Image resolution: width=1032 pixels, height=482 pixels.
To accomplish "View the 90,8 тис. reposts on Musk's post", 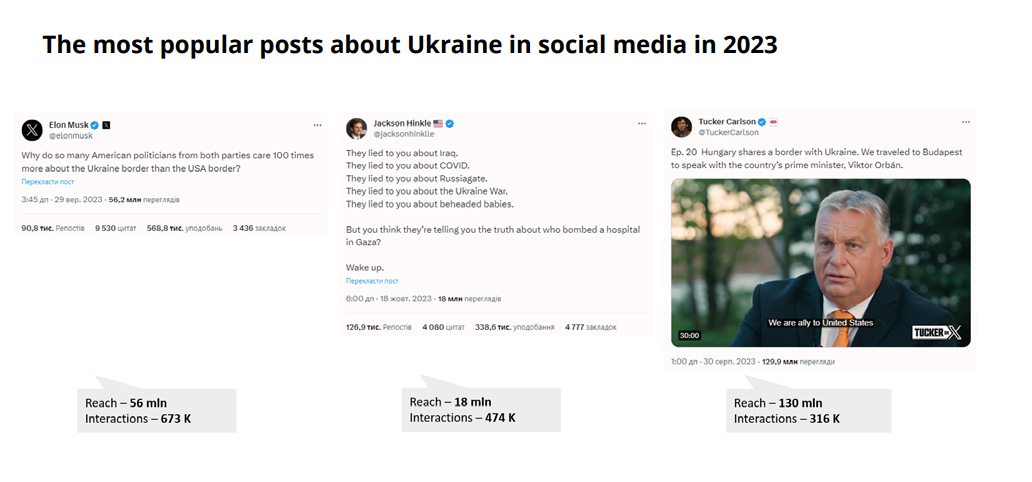I will [x=52, y=228].
